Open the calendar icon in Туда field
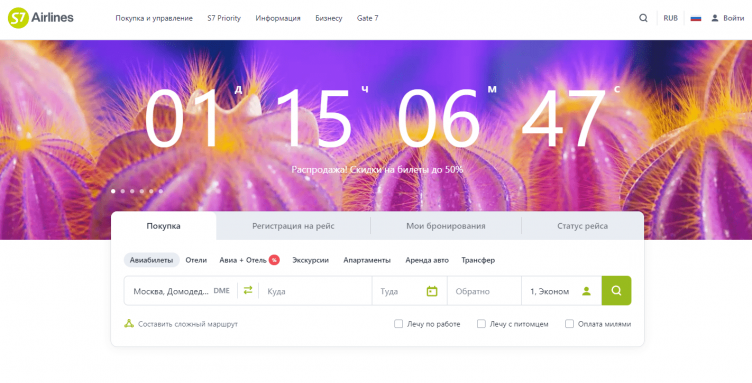This screenshot has height=383, width=752. 432,291
